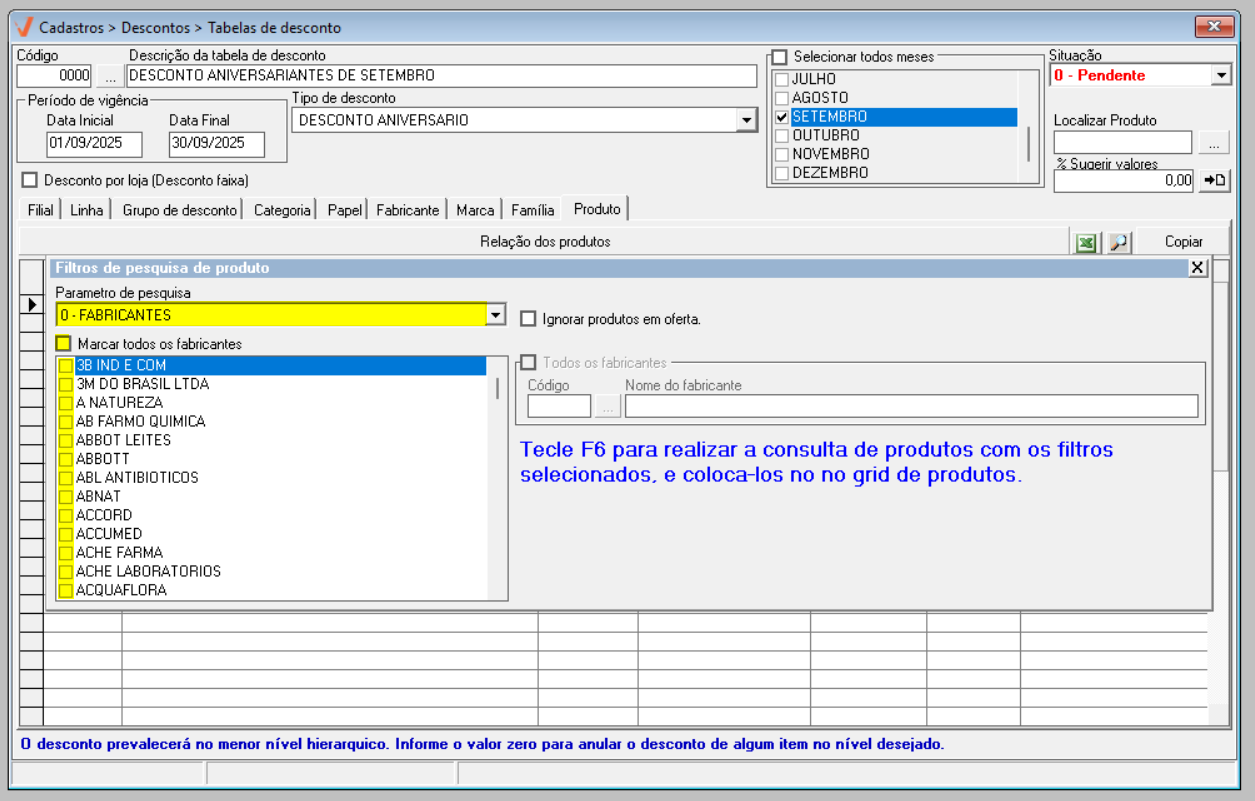Screen dimensions: 1255x801
Task: Click the magnifier product search icon
Action: click(1118, 242)
